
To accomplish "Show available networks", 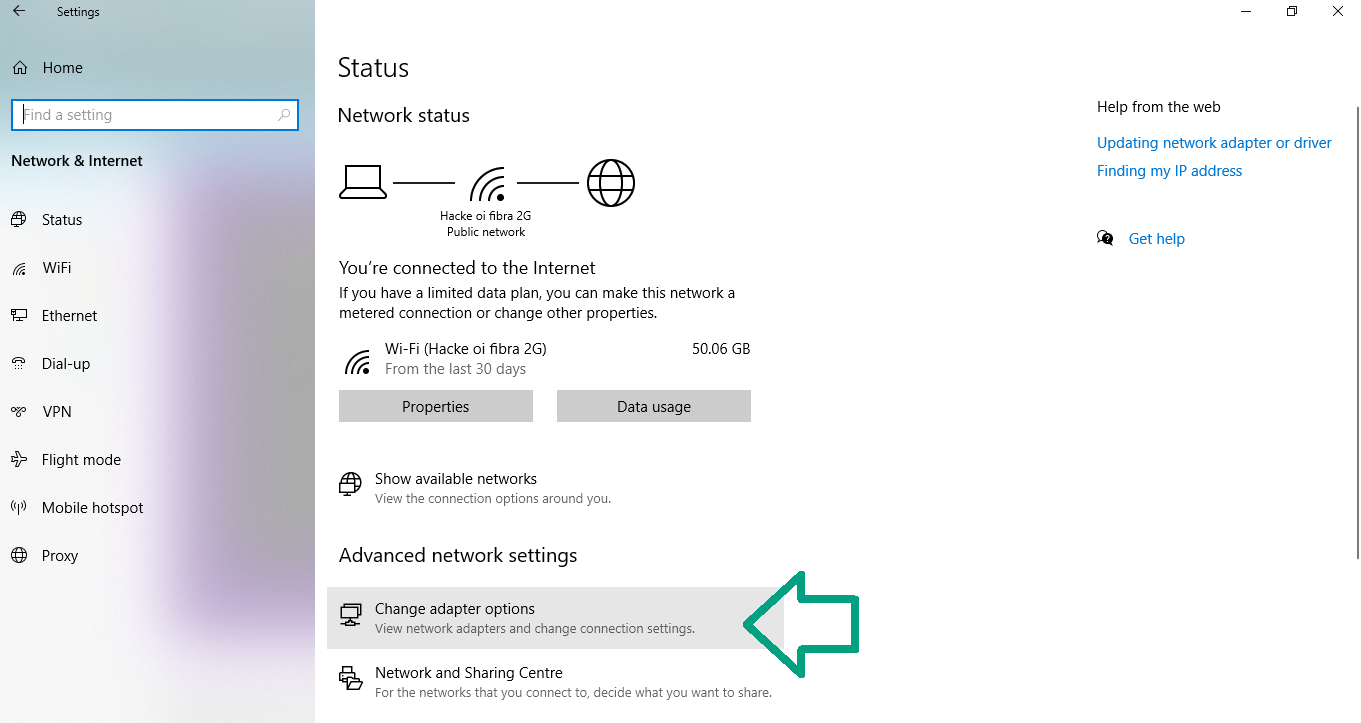I will (x=456, y=479).
